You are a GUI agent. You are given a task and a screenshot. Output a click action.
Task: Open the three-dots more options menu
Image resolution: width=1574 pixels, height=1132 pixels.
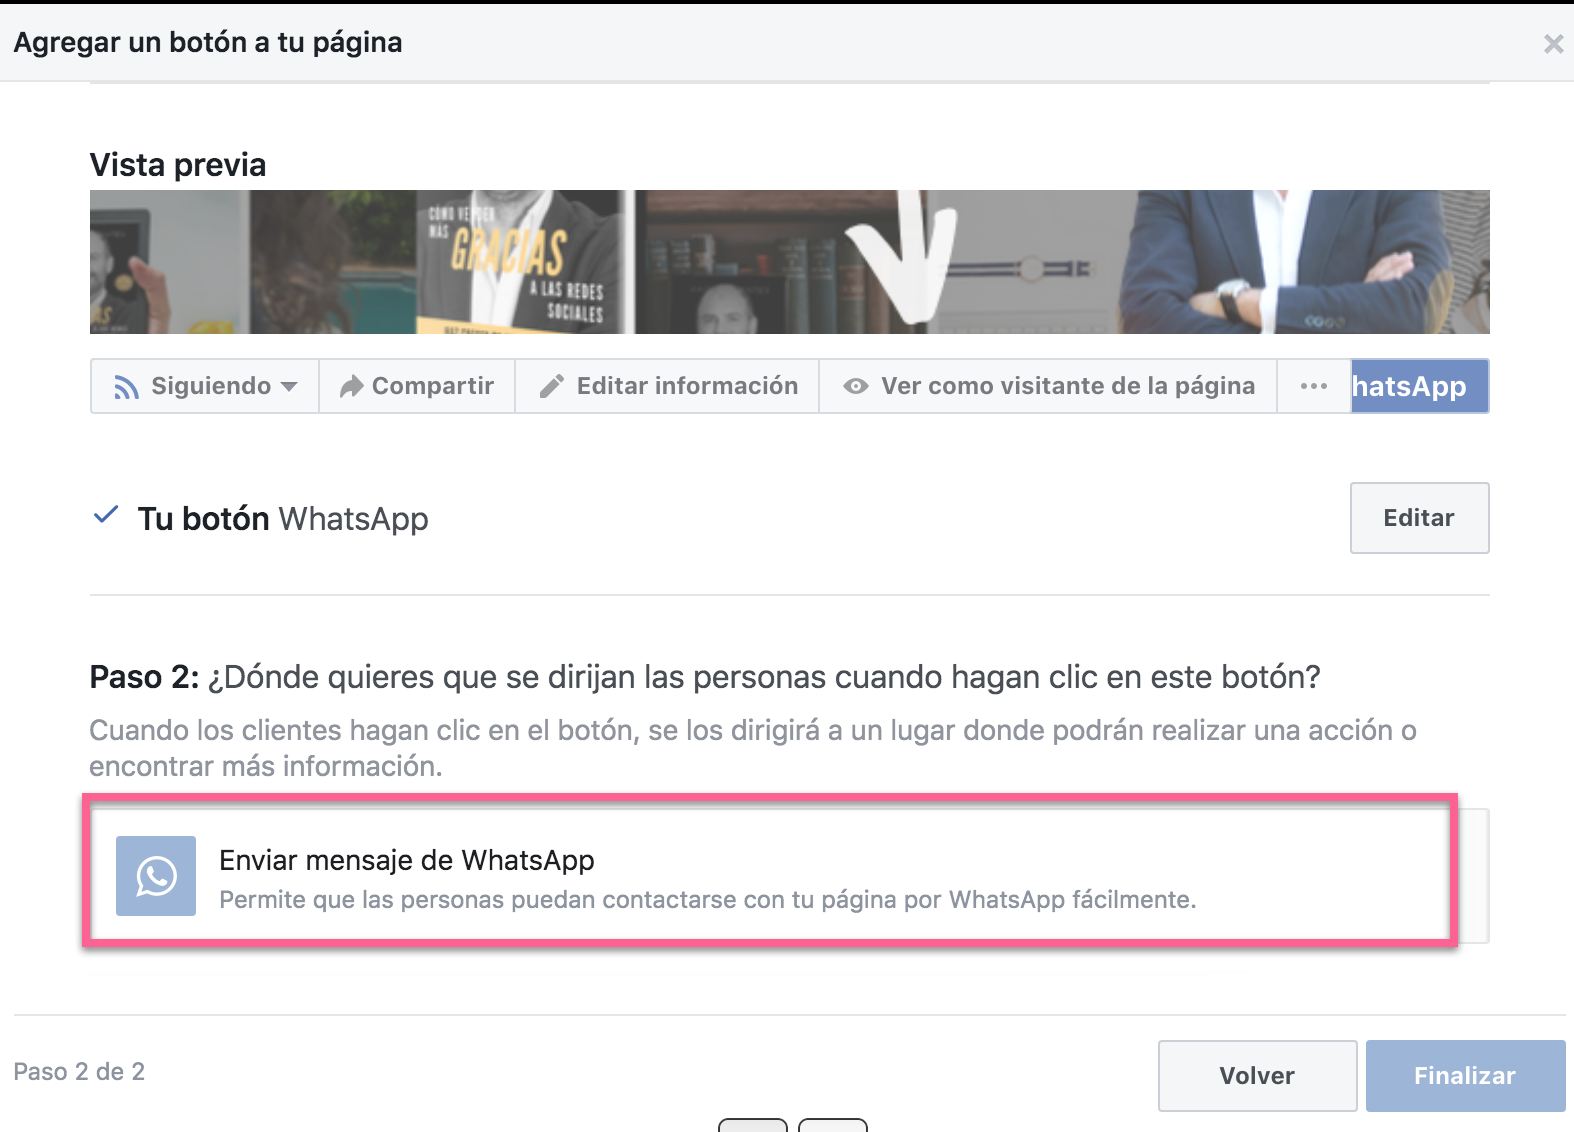tap(1313, 386)
